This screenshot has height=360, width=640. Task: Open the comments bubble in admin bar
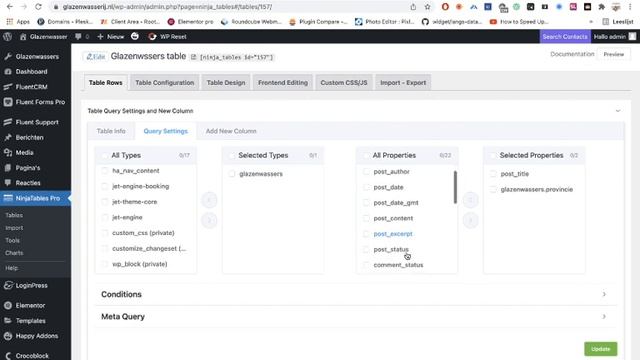(x=82, y=36)
